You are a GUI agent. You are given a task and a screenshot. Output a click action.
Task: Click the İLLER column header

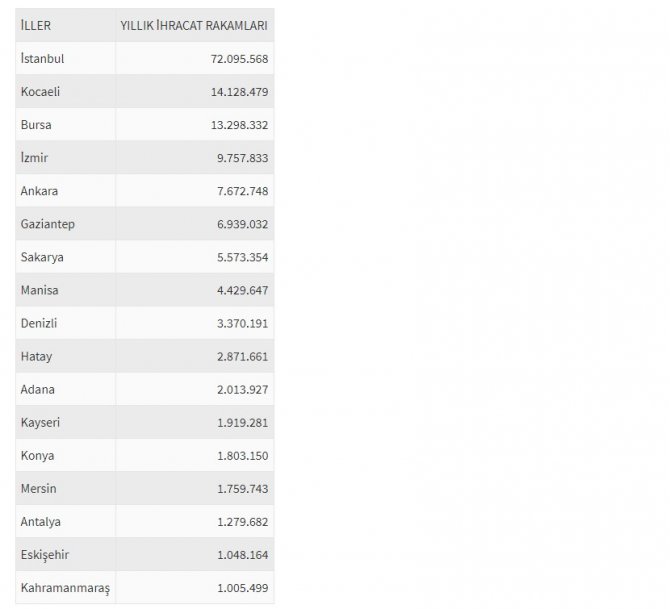point(36,25)
